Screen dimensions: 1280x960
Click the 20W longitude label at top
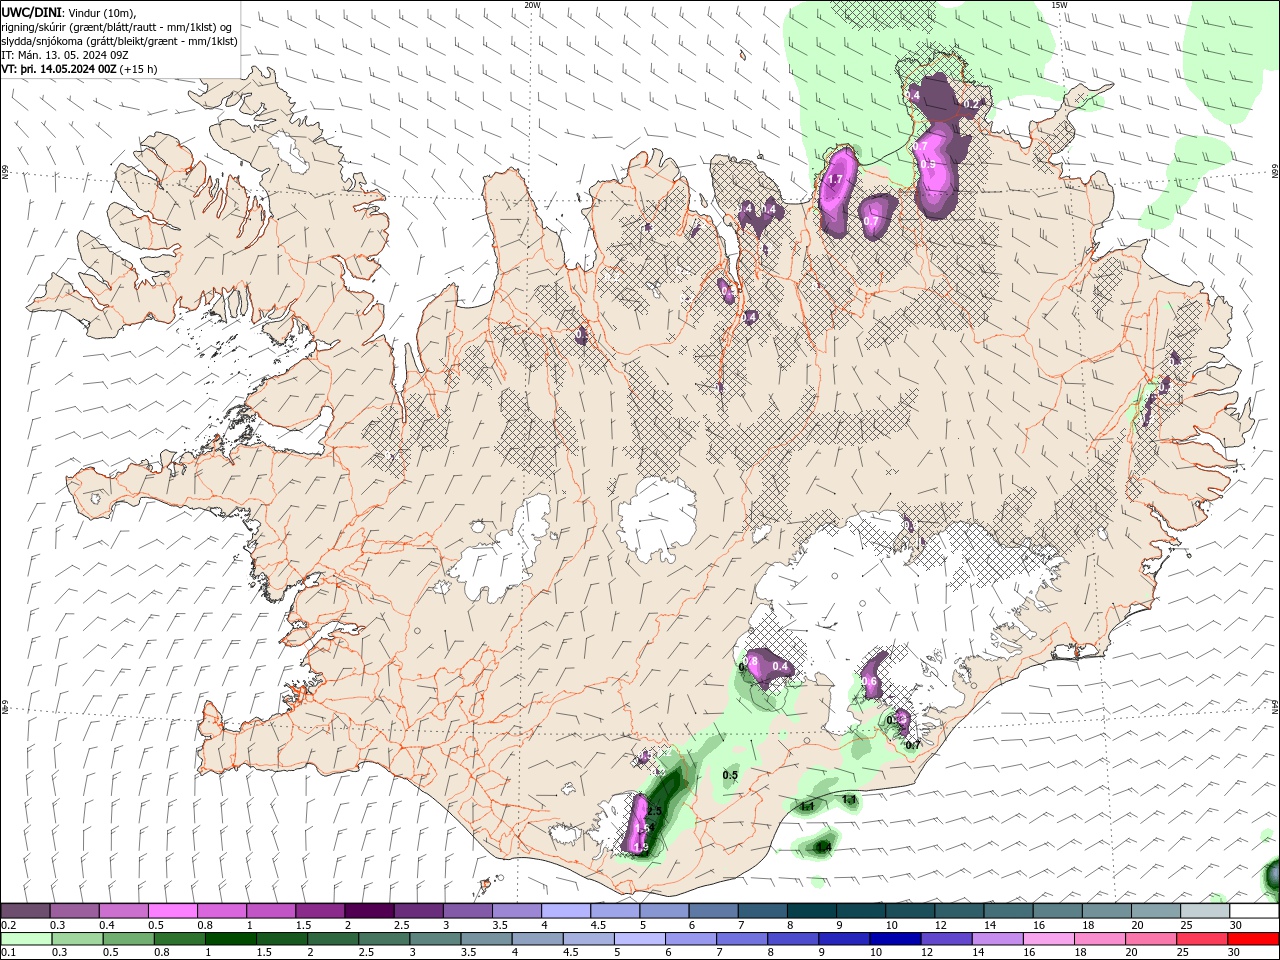532,5
